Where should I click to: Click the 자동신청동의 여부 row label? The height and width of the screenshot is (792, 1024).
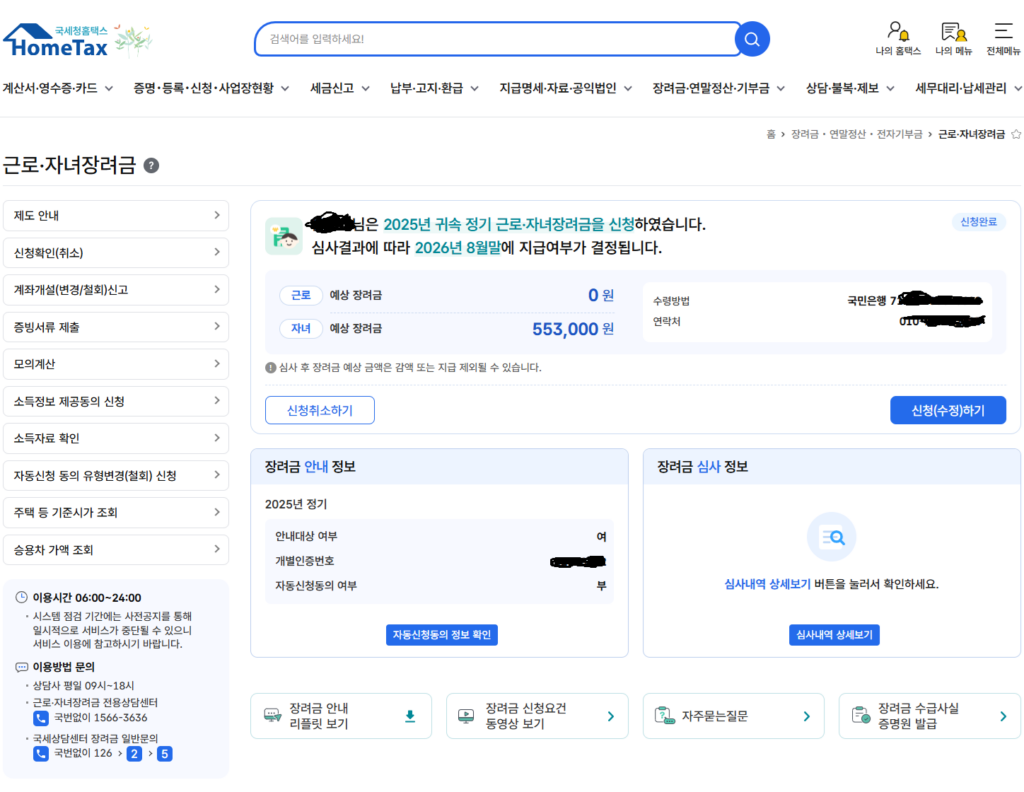[315, 586]
